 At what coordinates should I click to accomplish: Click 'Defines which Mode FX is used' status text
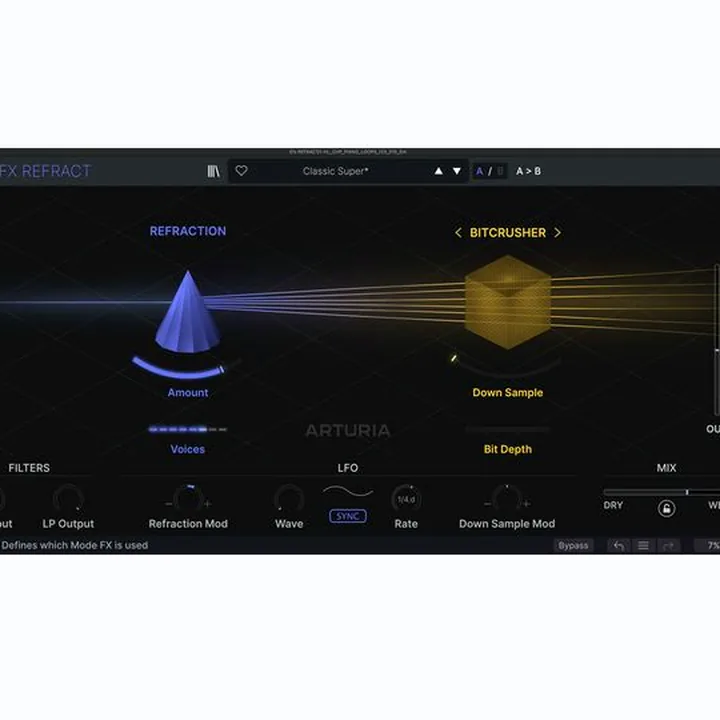(74, 546)
